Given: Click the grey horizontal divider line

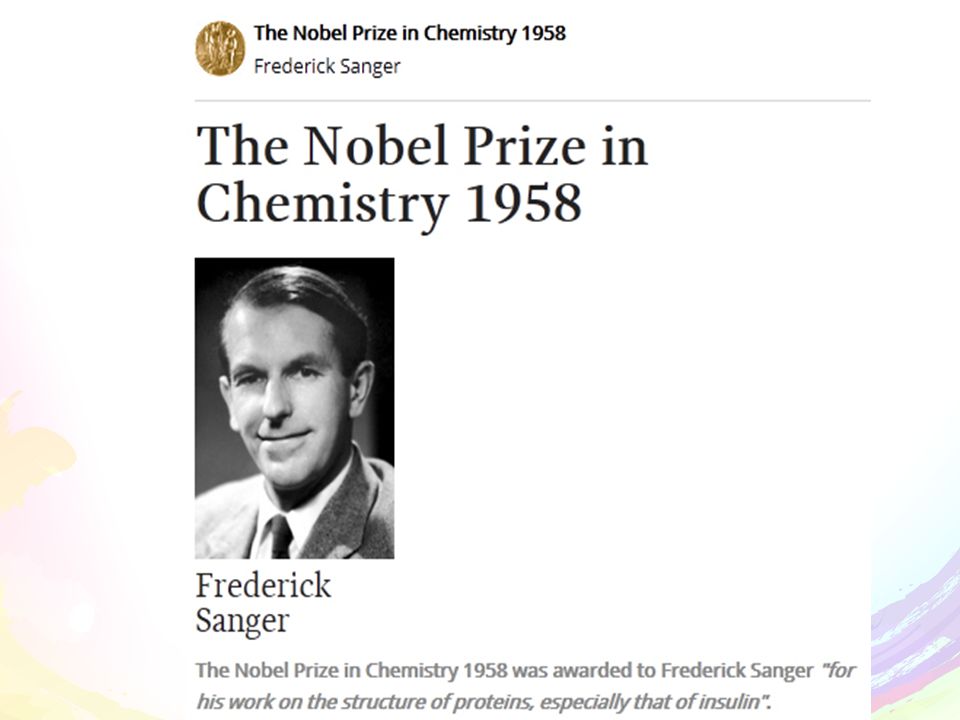Looking at the screenshot, I should [533, 100].
